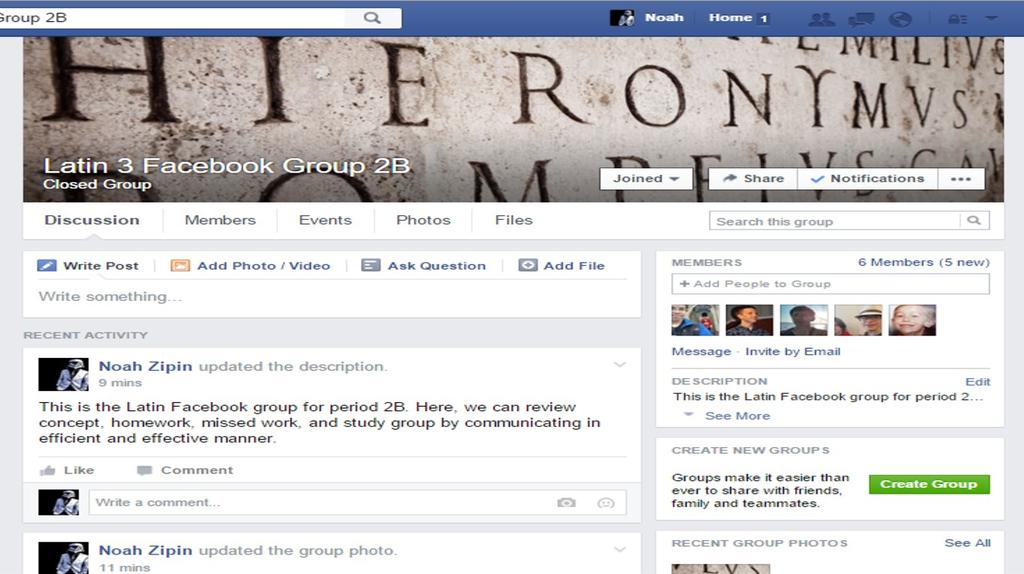
Task: Click Noah's avatar on group photo post
Action: [63, 558]
